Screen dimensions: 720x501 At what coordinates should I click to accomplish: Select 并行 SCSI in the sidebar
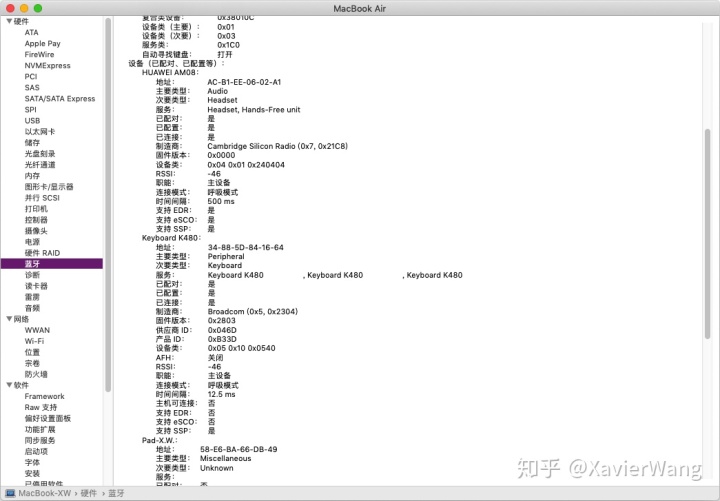[42, 197]
